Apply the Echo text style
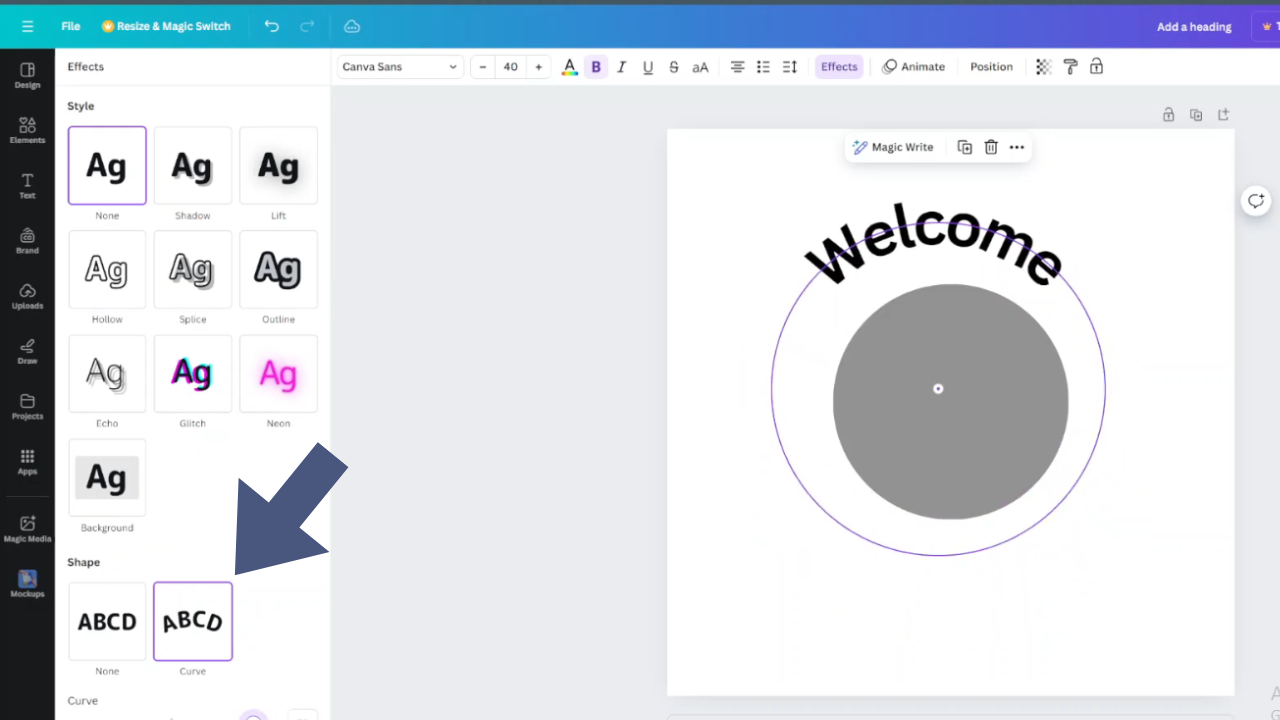The width and height of the screenshot is (1280, 720). [x=107, y=373]
